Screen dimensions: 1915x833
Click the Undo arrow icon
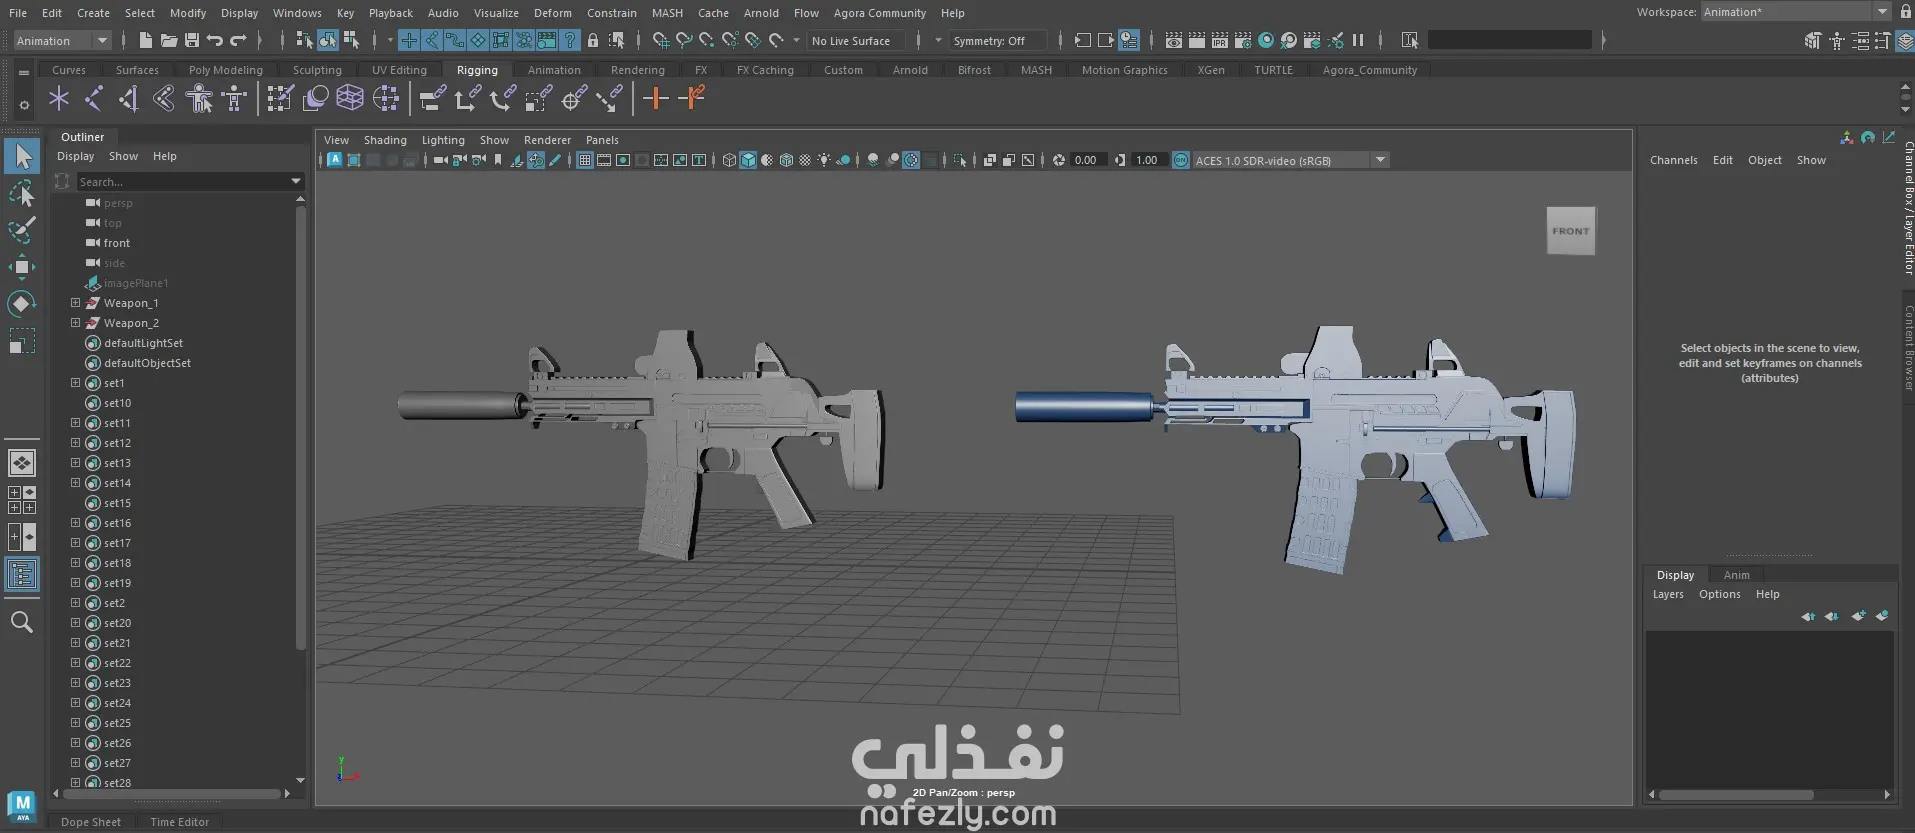215,40
